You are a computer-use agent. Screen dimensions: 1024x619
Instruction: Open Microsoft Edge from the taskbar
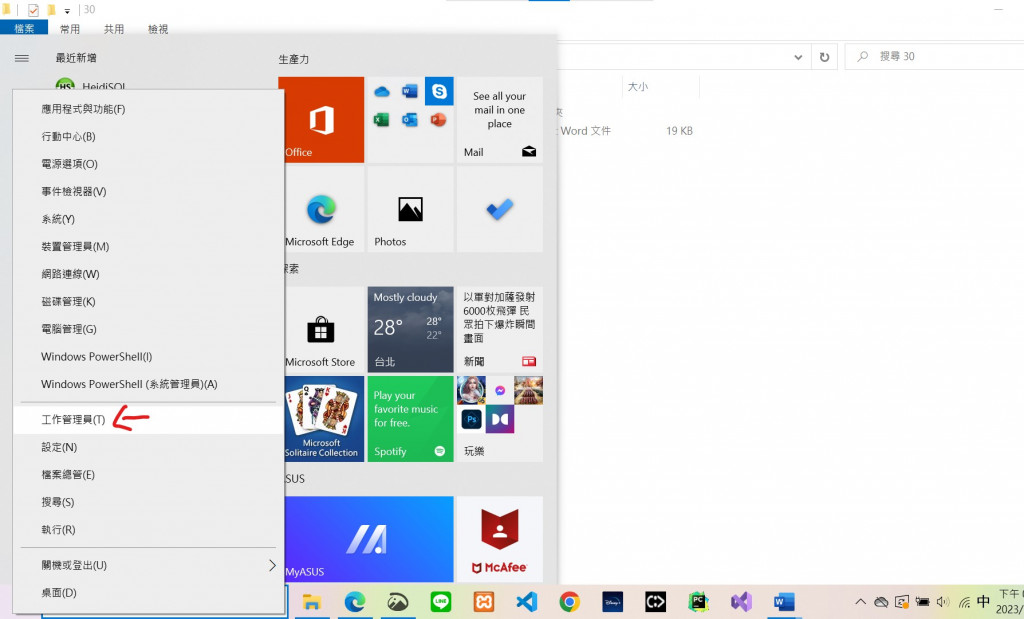coord(355,601)
